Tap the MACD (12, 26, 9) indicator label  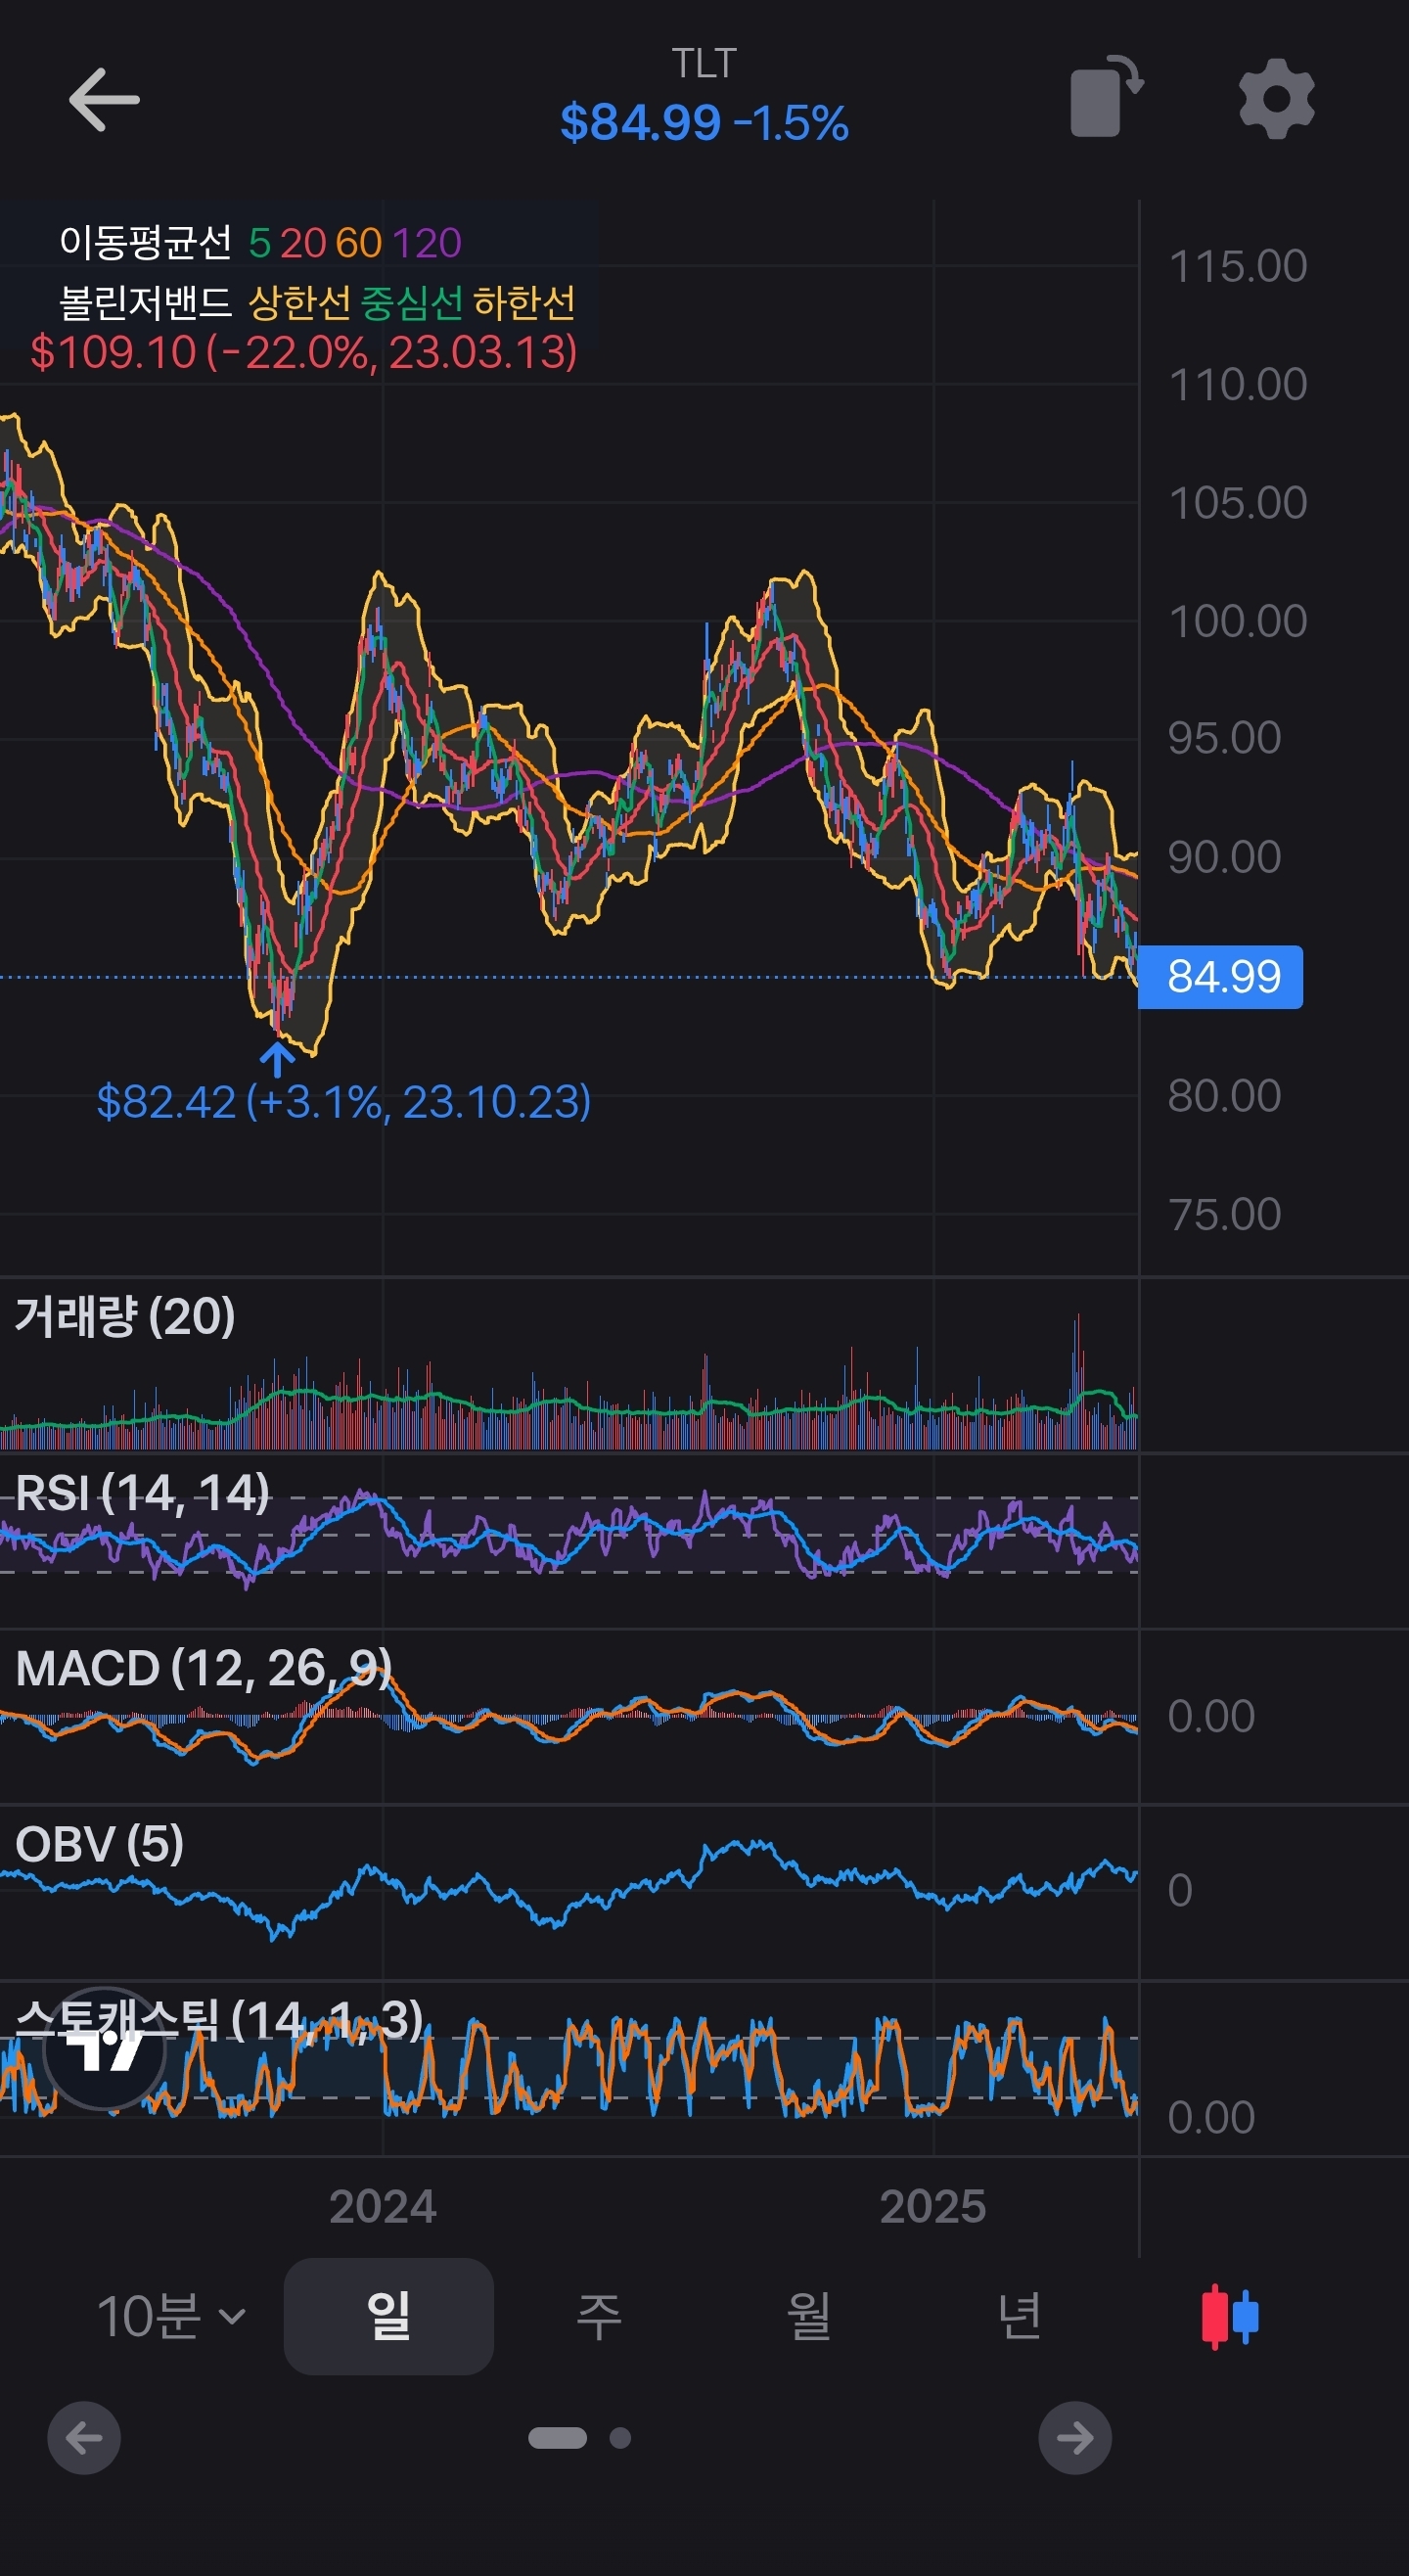204,1669
